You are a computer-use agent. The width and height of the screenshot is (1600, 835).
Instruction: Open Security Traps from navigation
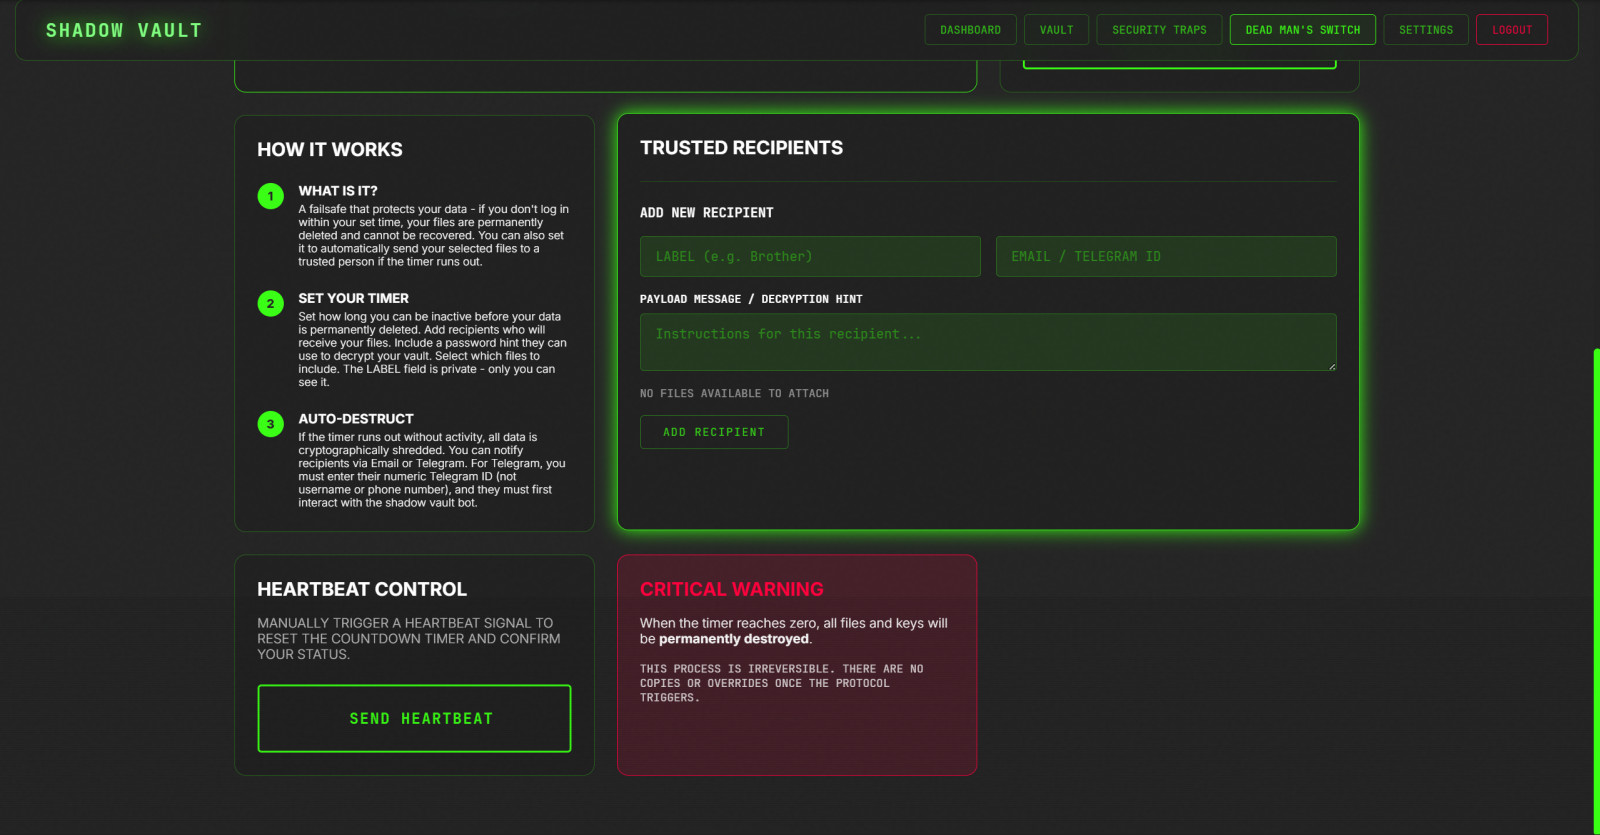[1159, 30]
